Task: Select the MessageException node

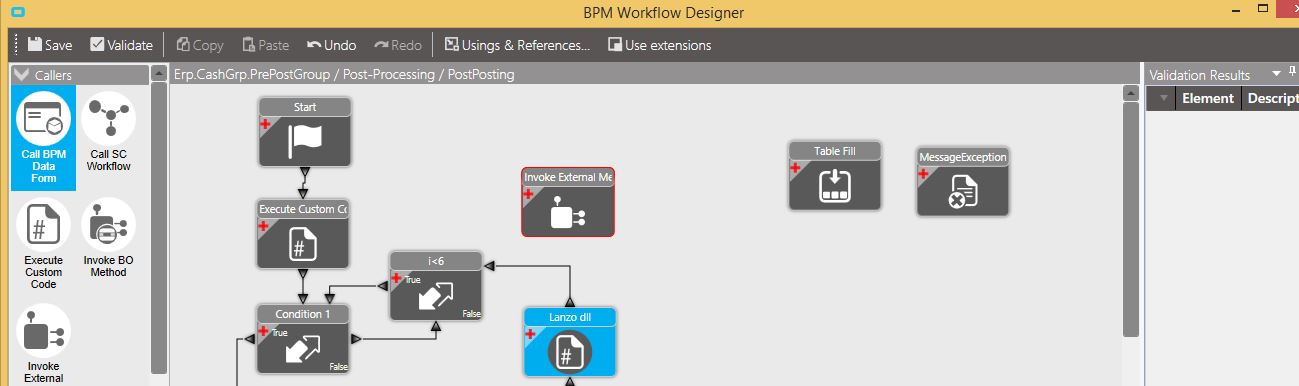Action: point(962,182)
